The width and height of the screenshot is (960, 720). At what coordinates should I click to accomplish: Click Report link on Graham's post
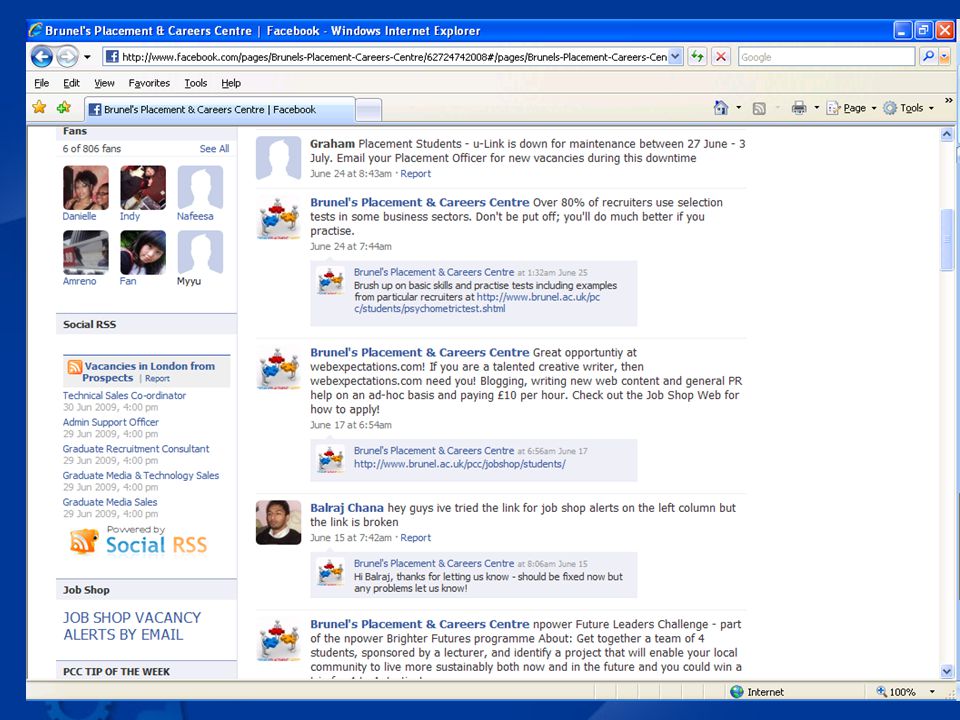tap(416, 174)
